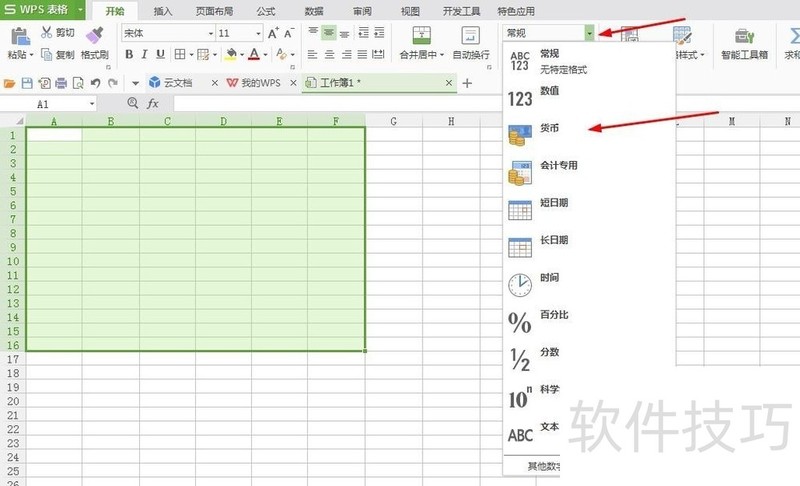This screenshot has height=486, width=800.
Task: Open the font color dropdown arrow
Action: tap(265, 55)
